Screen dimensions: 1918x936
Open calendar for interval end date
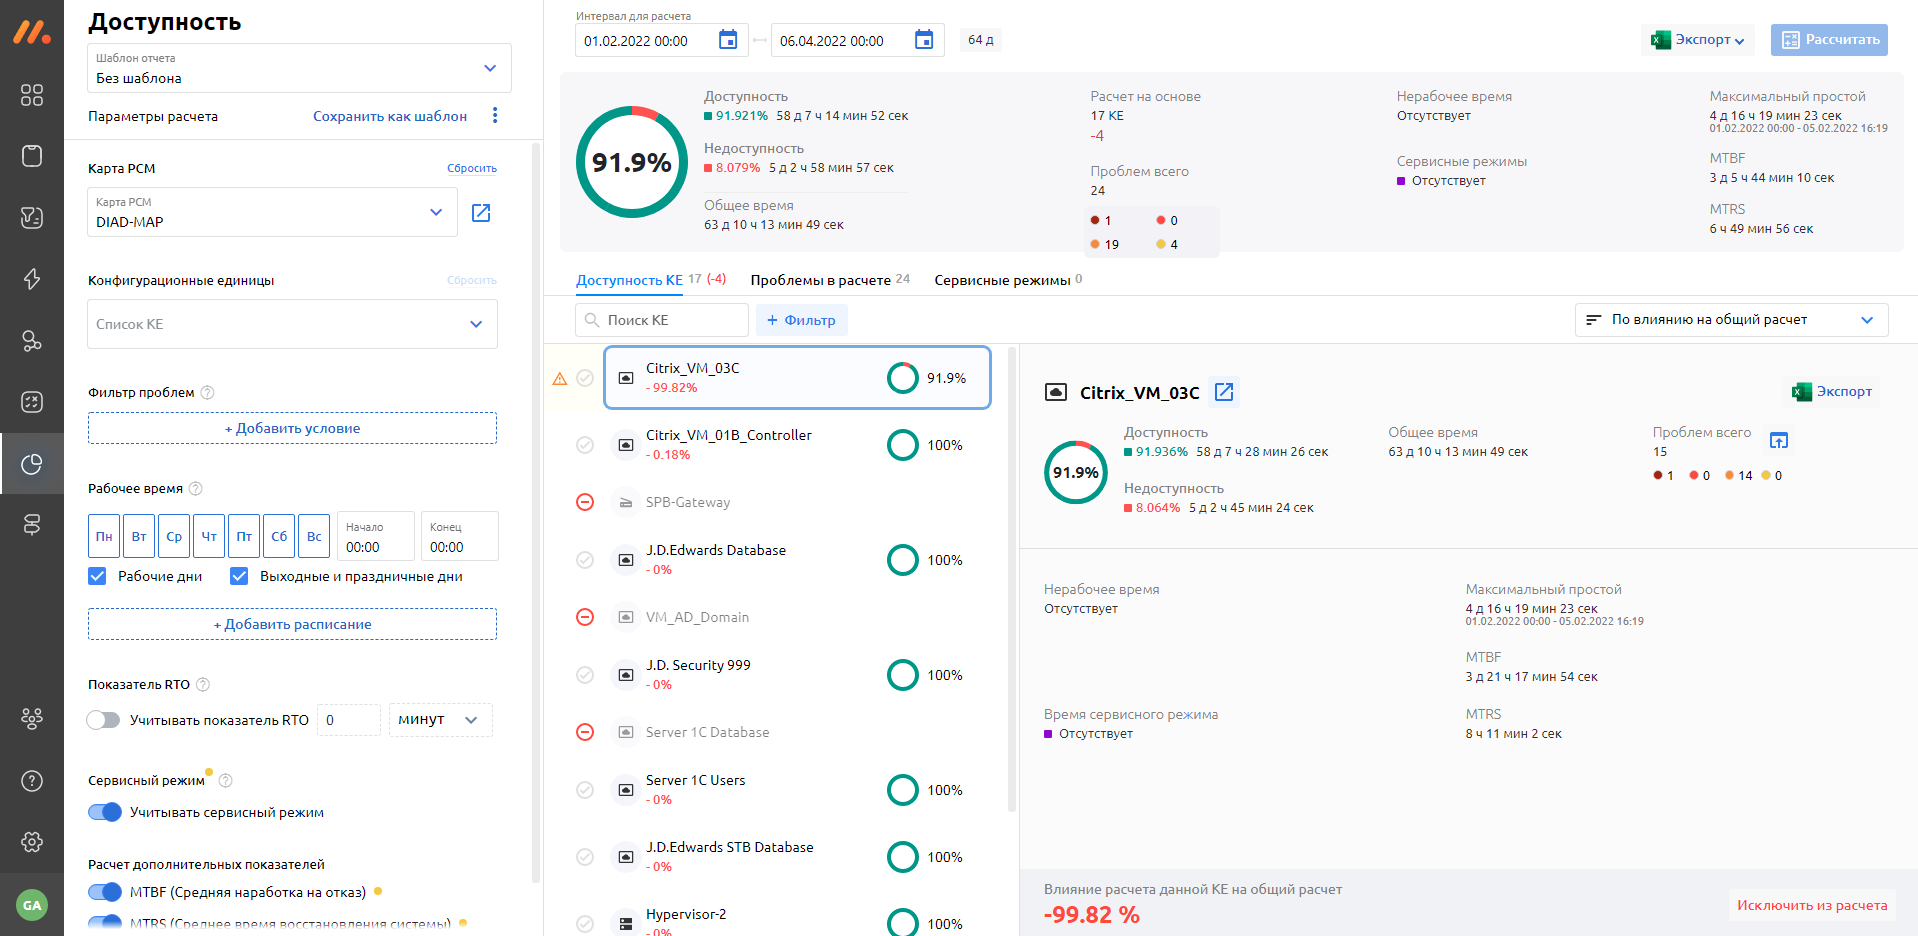pos(924,40)
